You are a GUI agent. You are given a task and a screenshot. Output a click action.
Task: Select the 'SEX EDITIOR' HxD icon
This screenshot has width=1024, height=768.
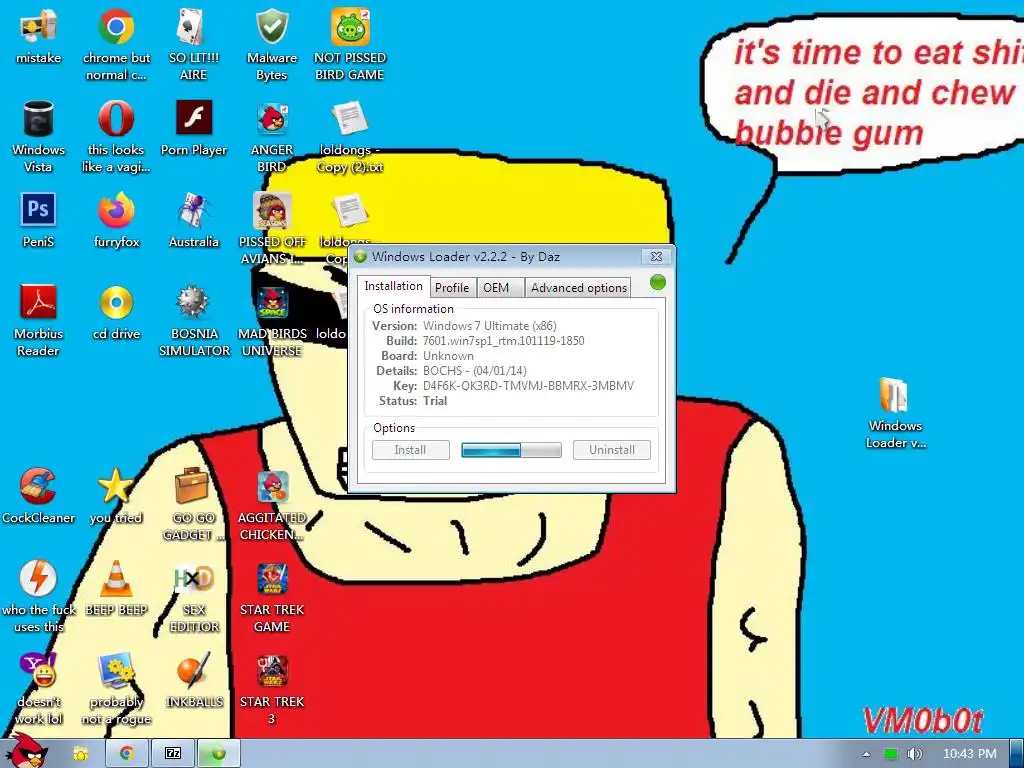[193, 597]
